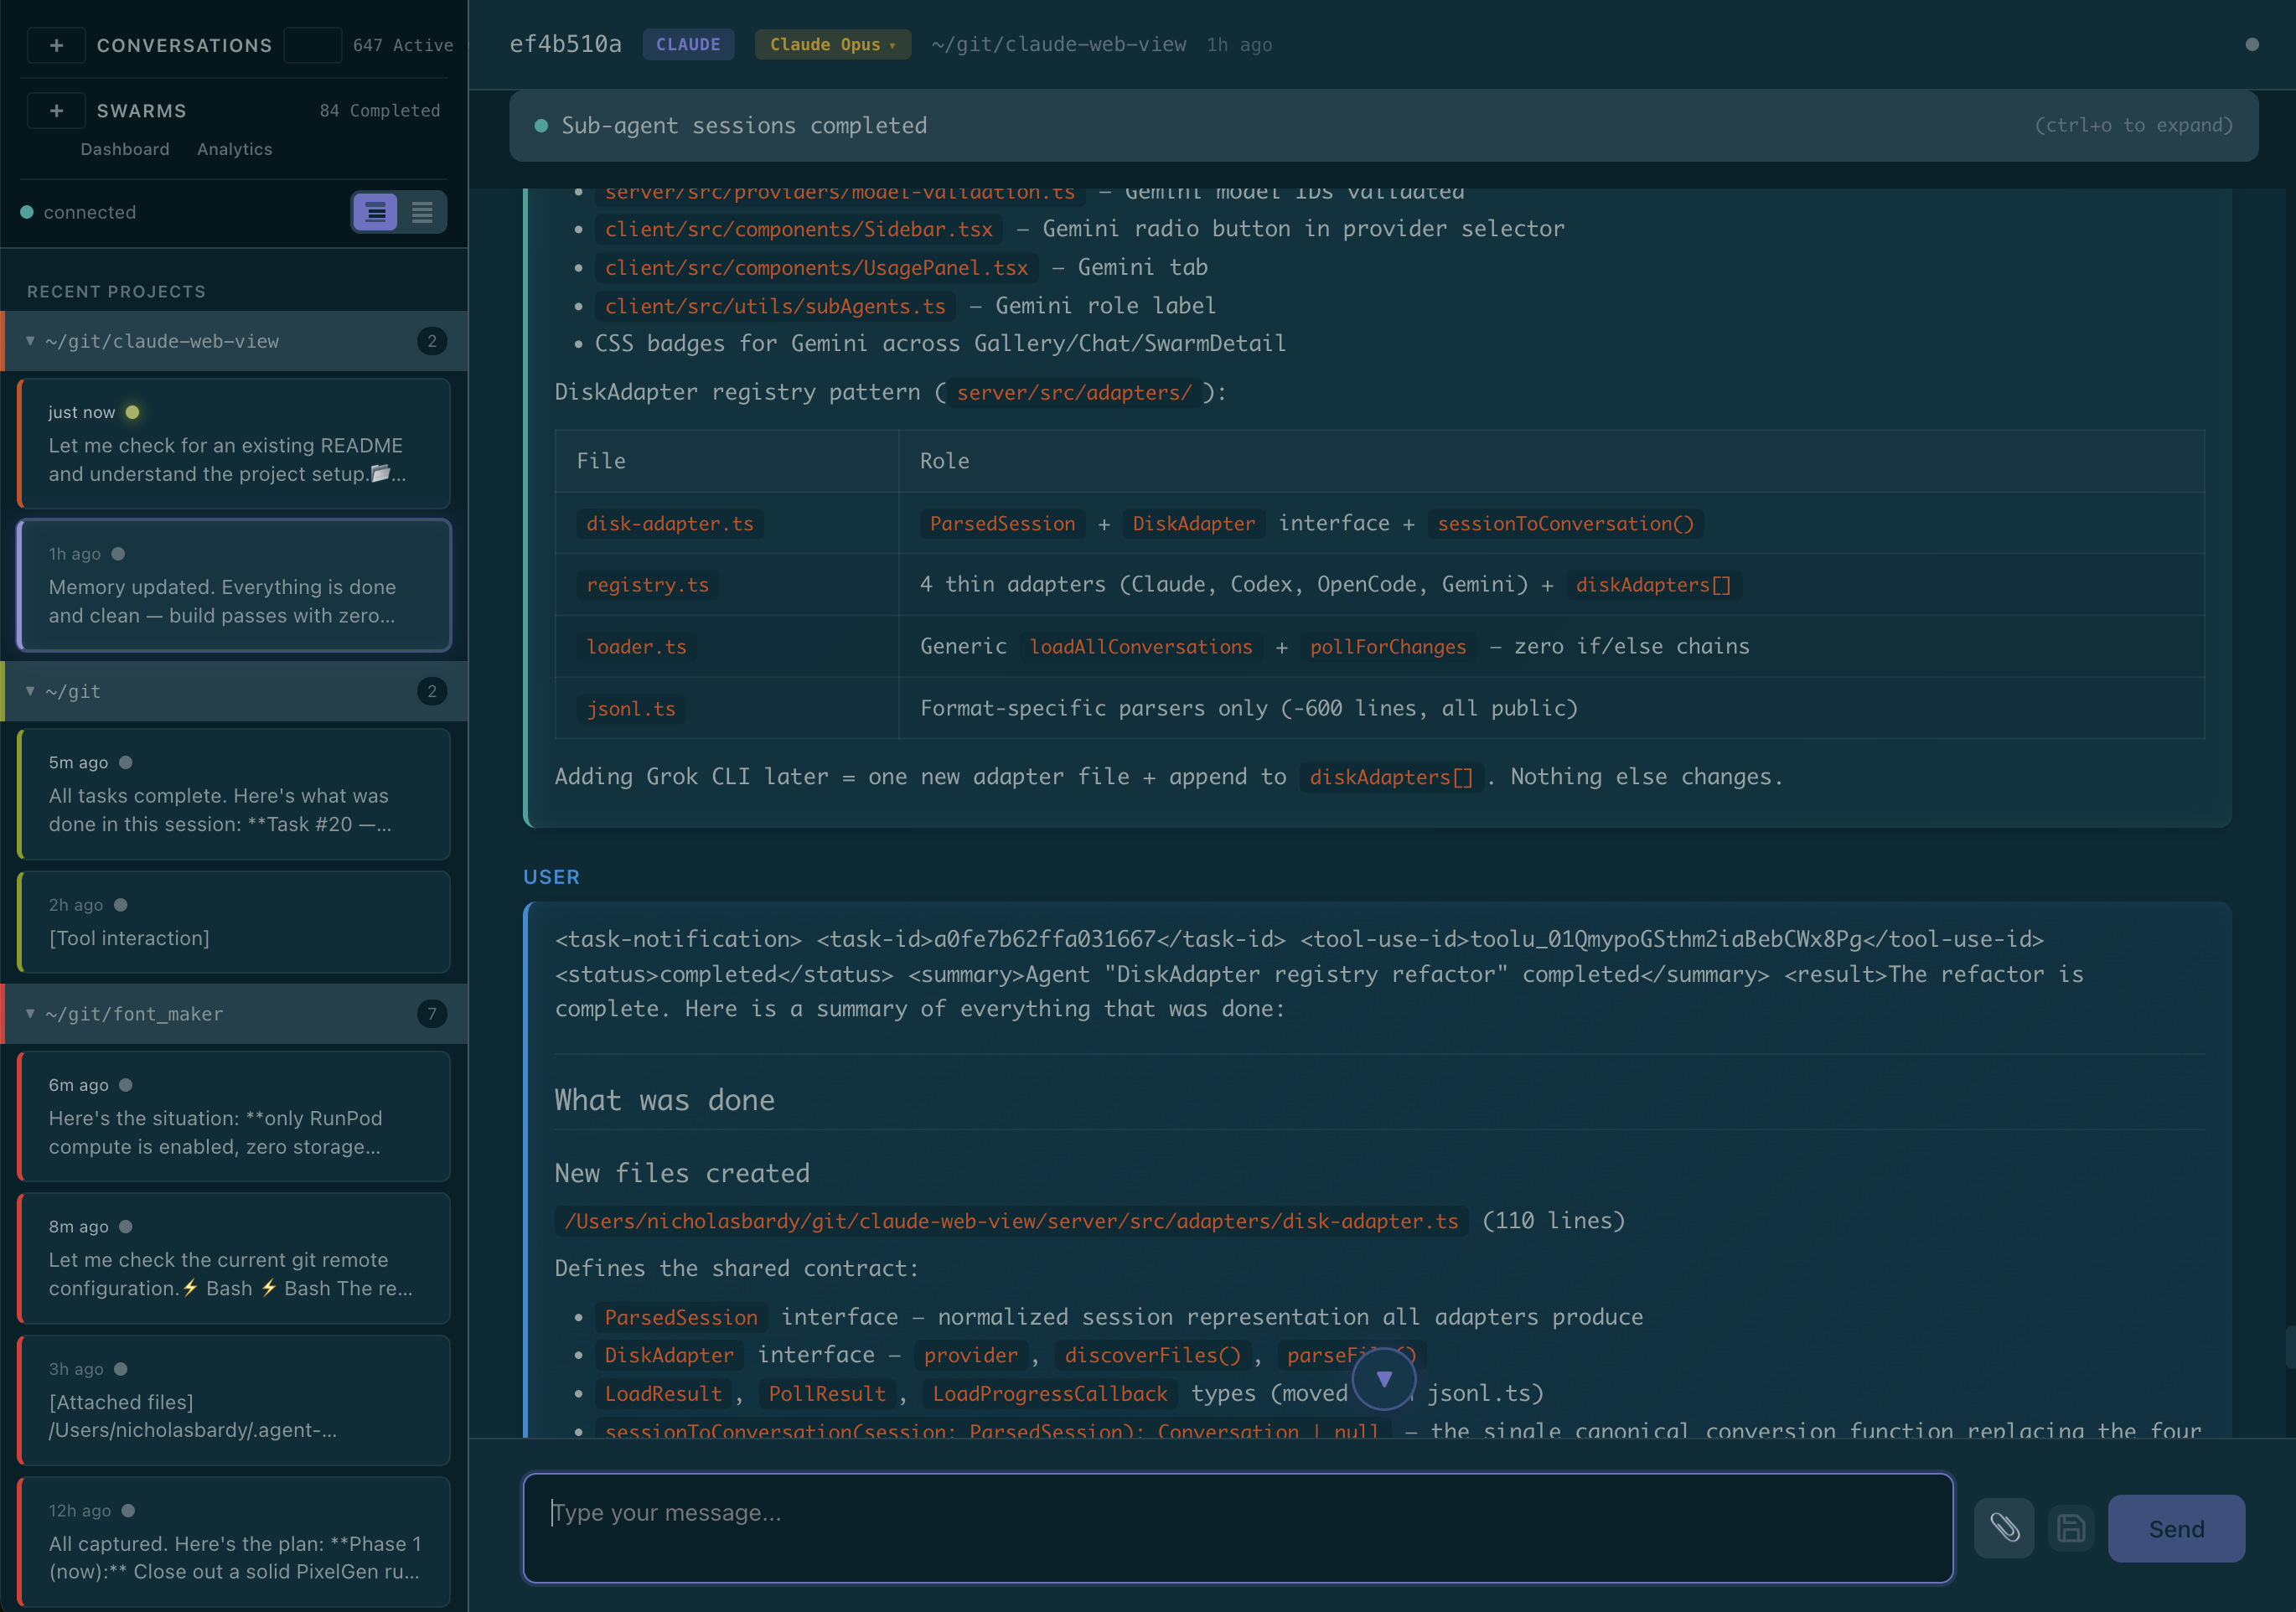The height and width of the screenshot is (1612, 2296).
Task: Open the Dashboard tab under Swarms
Action: point(125,149)
